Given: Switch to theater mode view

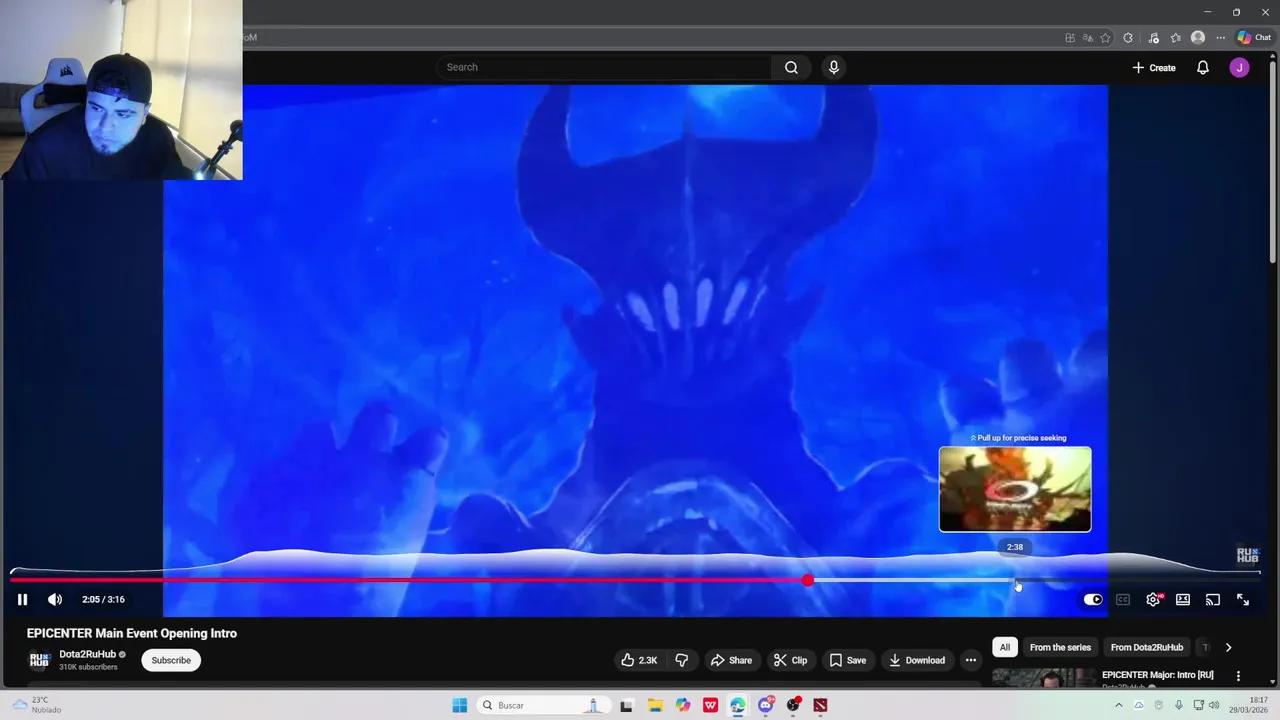Looking at the screenshot, I should pyautogui.click(x=1183, y=600).
